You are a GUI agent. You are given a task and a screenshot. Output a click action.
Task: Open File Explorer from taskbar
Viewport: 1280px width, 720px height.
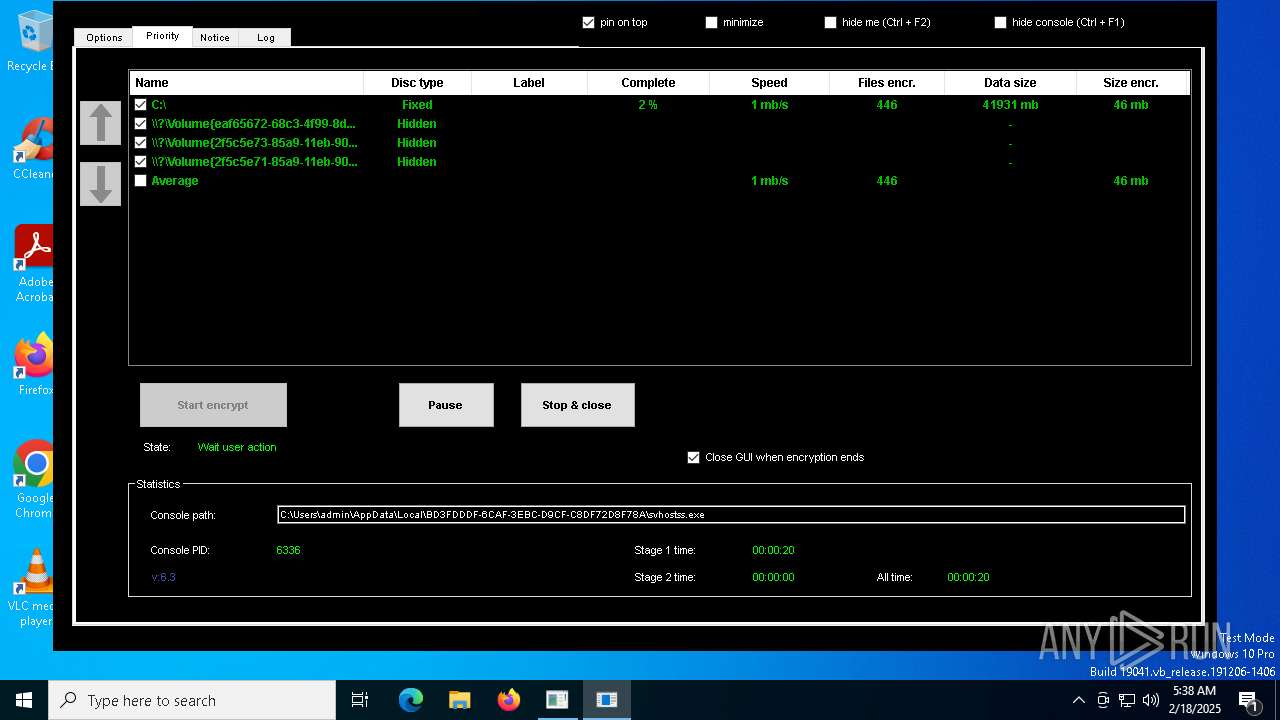tap(460, 700)
